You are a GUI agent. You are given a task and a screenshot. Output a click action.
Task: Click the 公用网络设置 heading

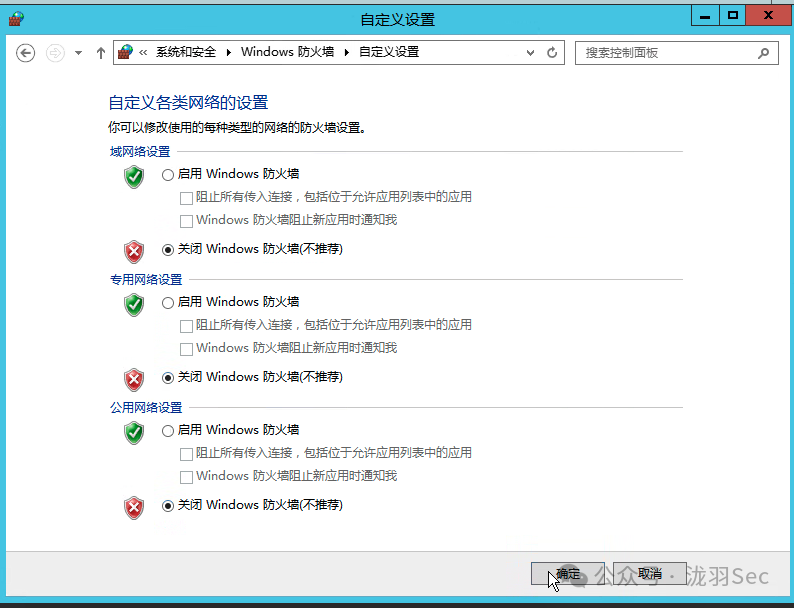146,408
